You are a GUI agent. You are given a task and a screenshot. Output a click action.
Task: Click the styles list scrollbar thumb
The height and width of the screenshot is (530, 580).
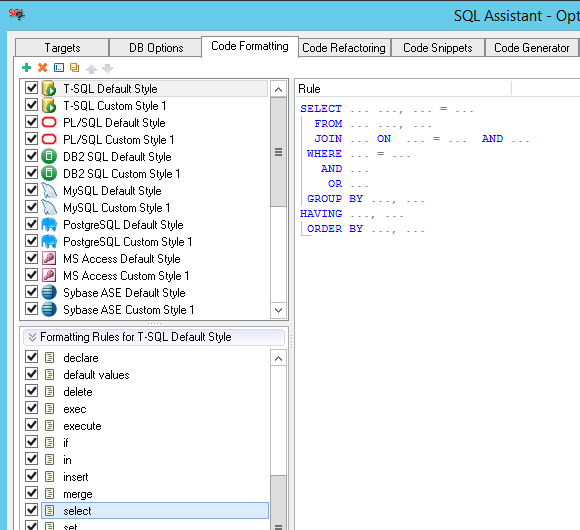click(x=279, y=152)
